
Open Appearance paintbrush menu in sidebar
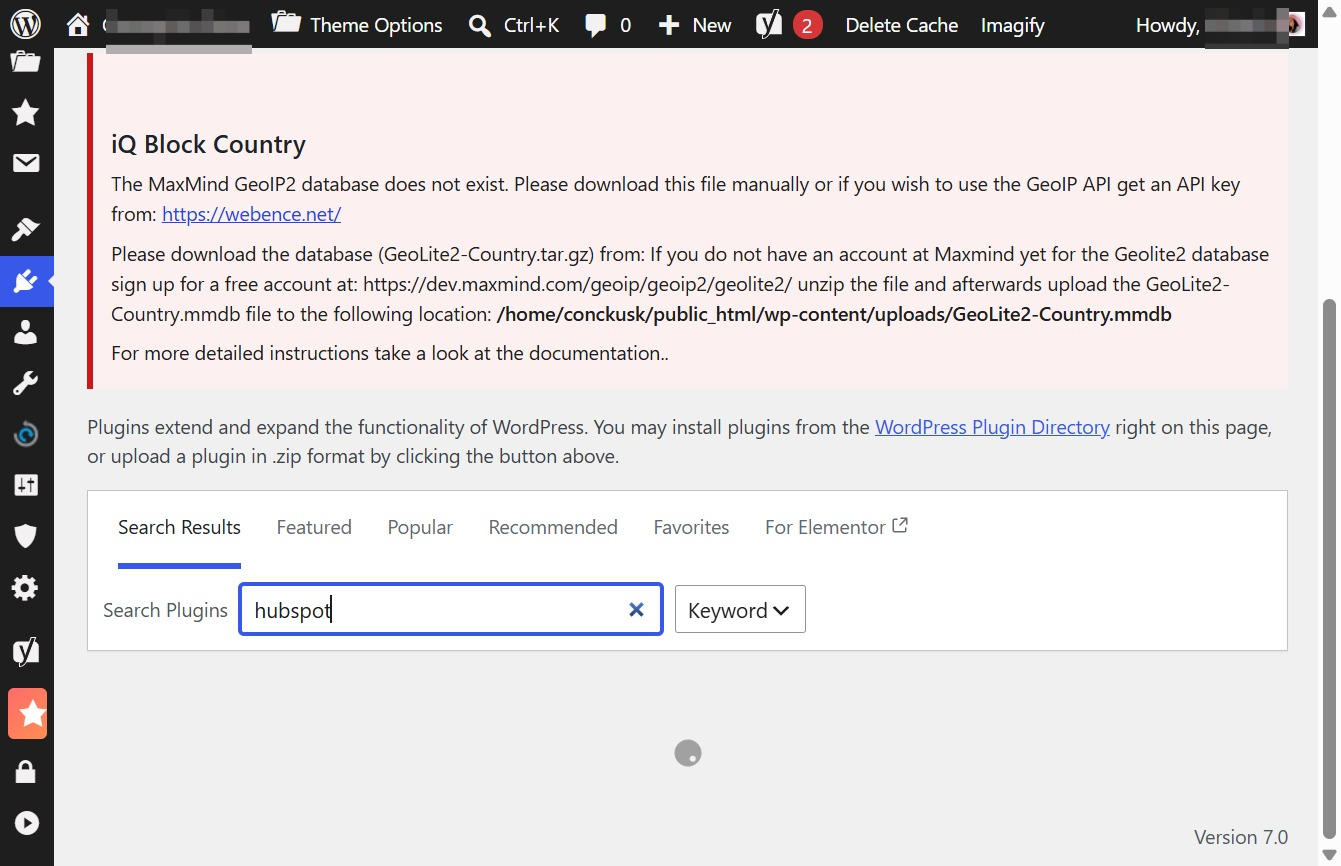(26, 230)
